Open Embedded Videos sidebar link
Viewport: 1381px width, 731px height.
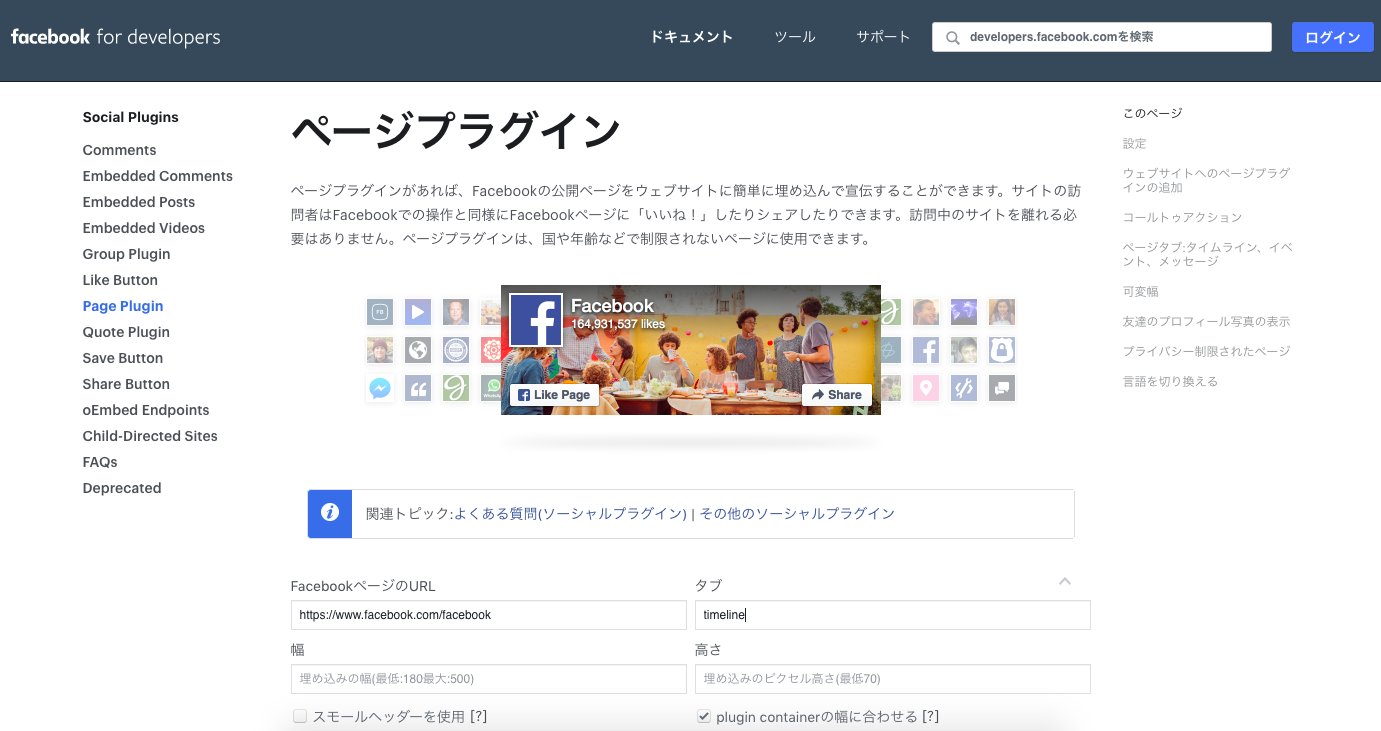(144, 228)
